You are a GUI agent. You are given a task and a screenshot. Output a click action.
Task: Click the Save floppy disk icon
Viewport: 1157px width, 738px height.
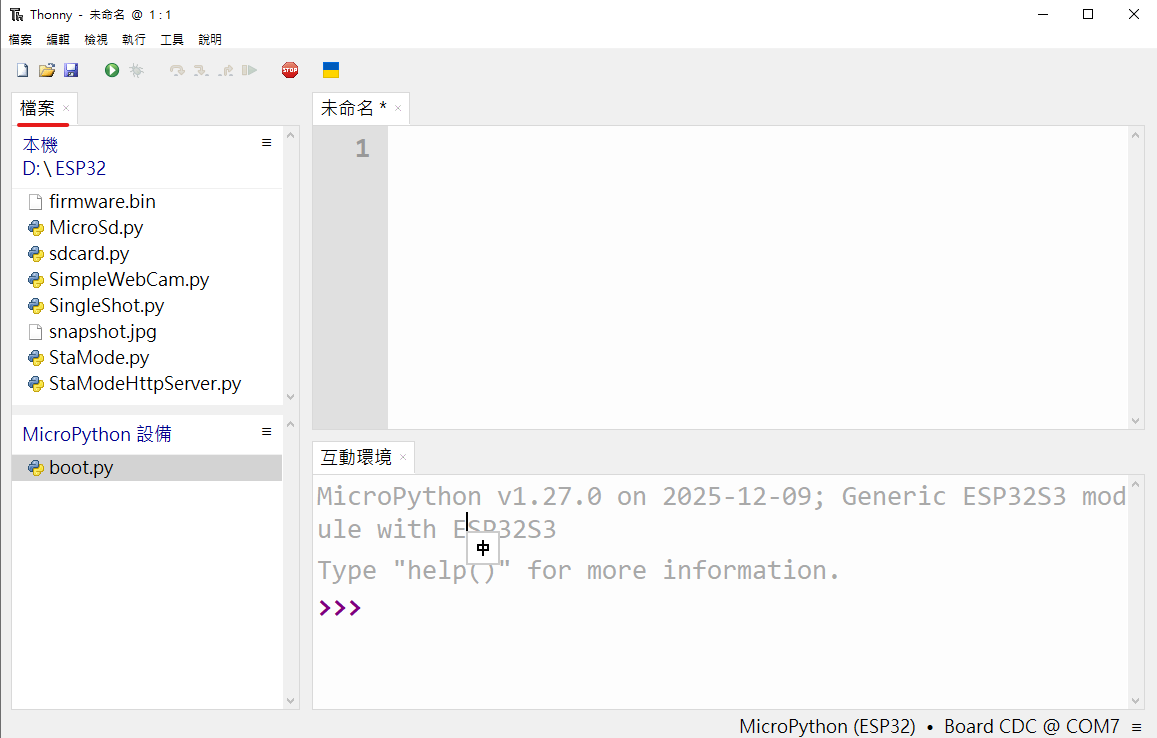point(71,70)
